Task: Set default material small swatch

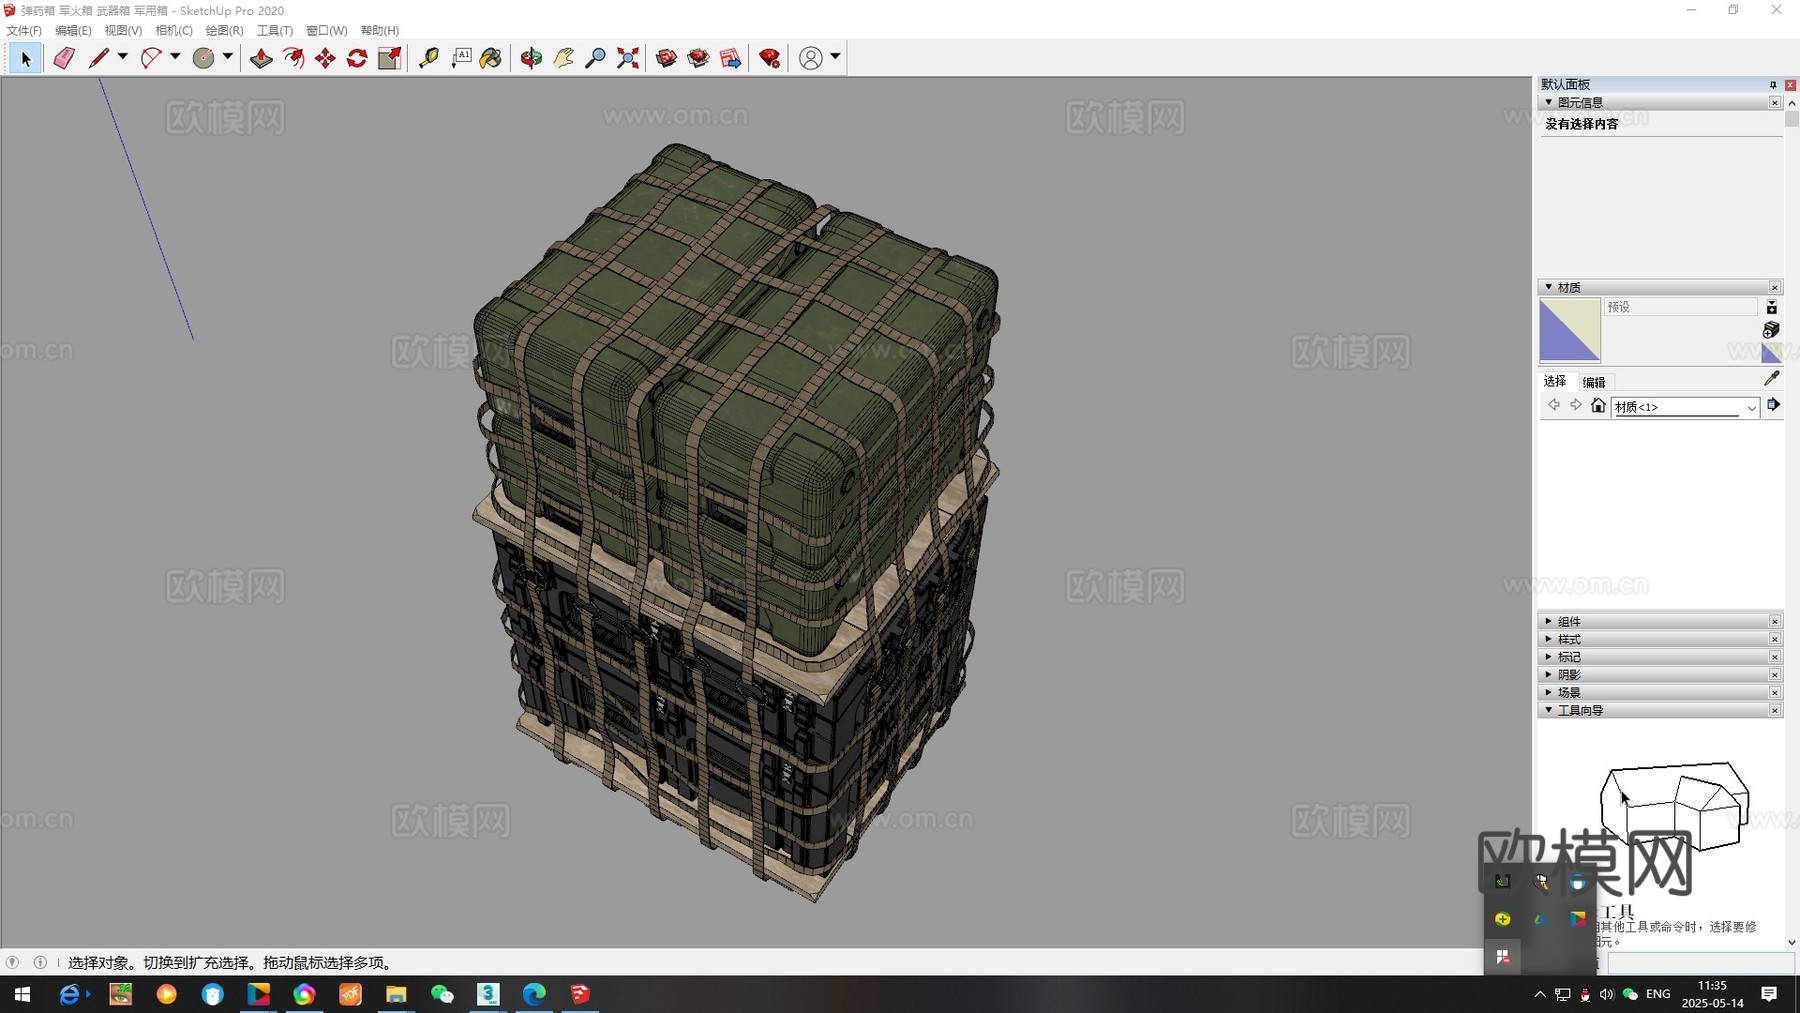Action: pos(1771,353)
